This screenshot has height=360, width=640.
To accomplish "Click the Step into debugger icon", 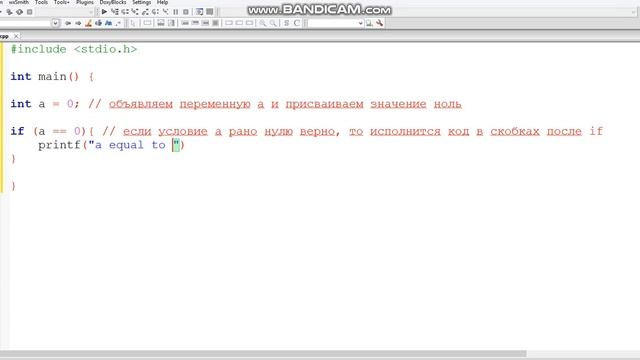I will [135, 12].
